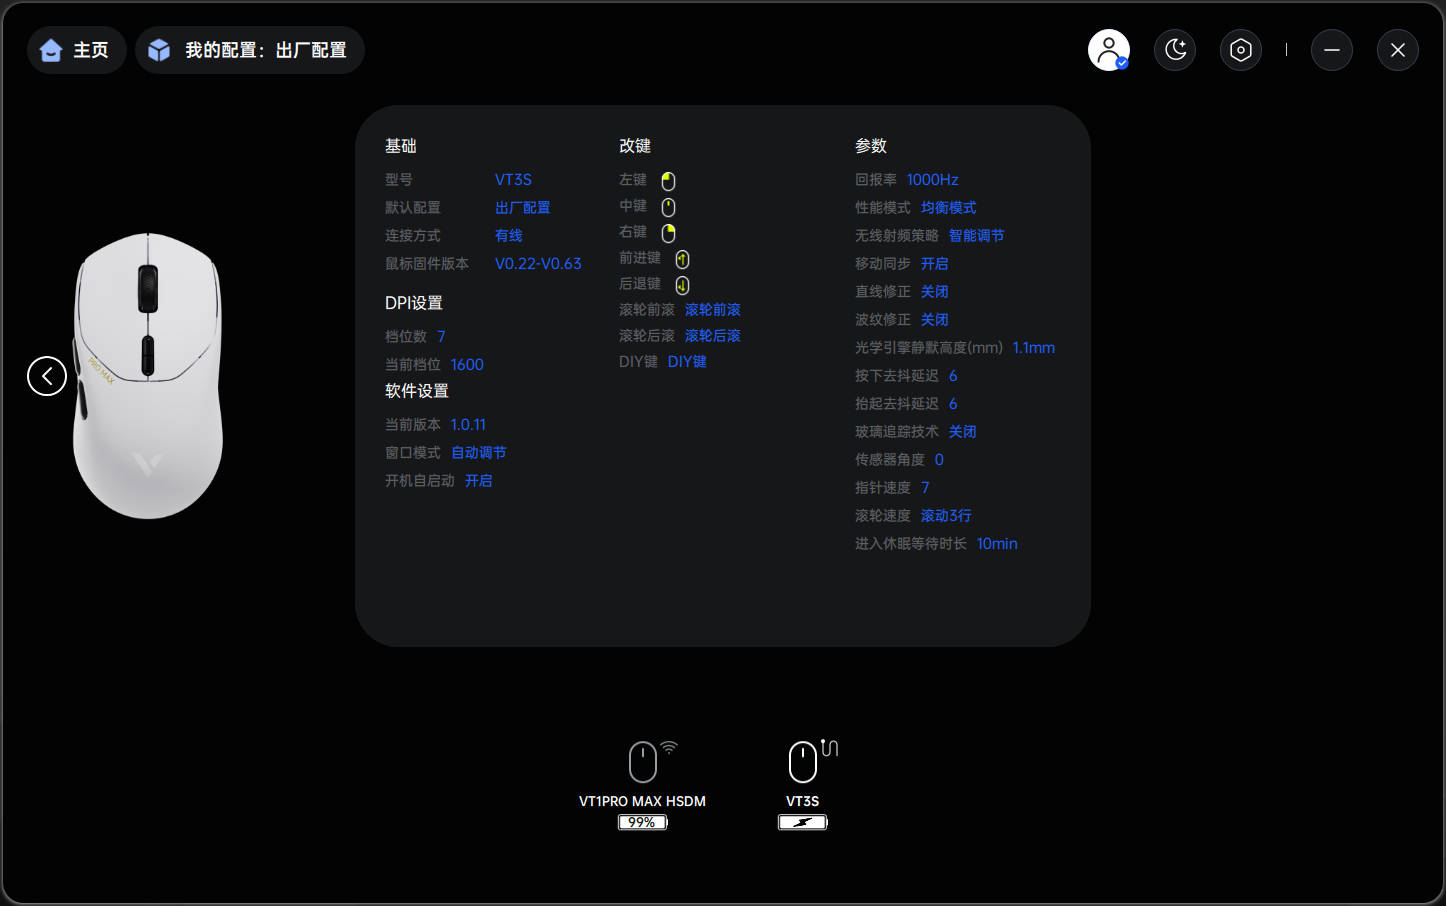The height and width of the screenshot is (906, 1446).
Task: Click the model value VT3S in 基础
Action: [x=513, y=180]
